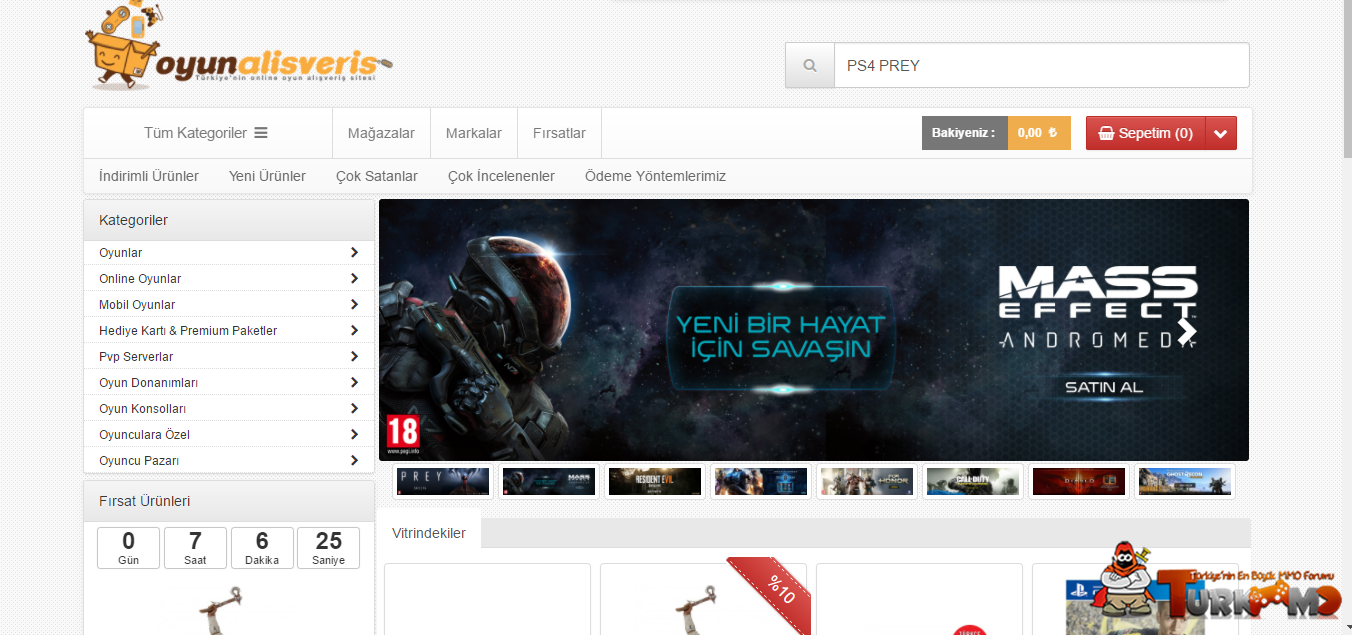Click the Oyun Konsolları category label

pyautogui.click(x=143, y=409)
